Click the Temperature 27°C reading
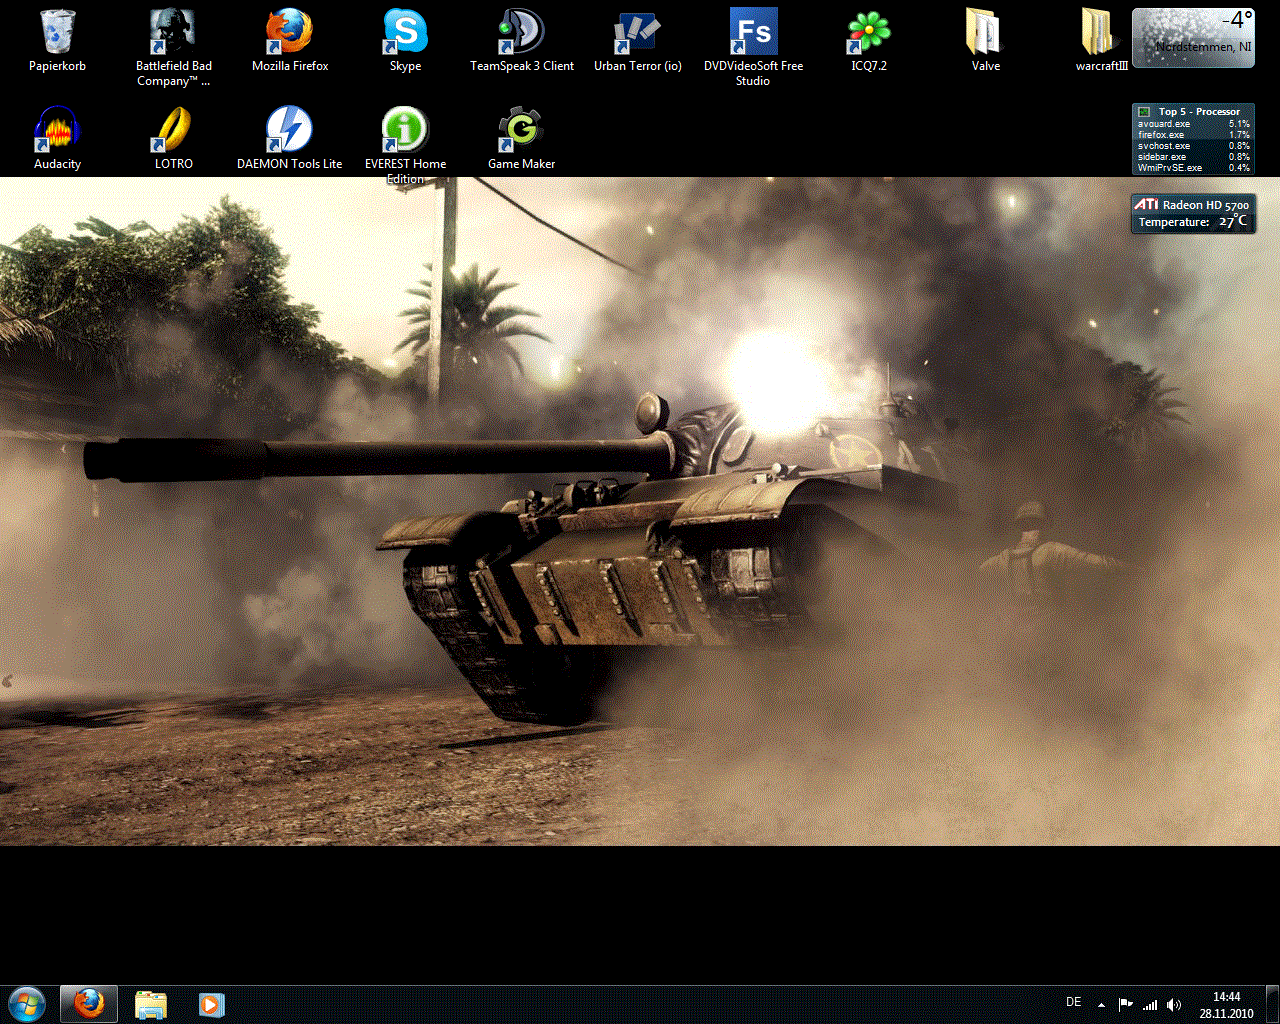The image size is (1280, 1024). click(1193, 222)
